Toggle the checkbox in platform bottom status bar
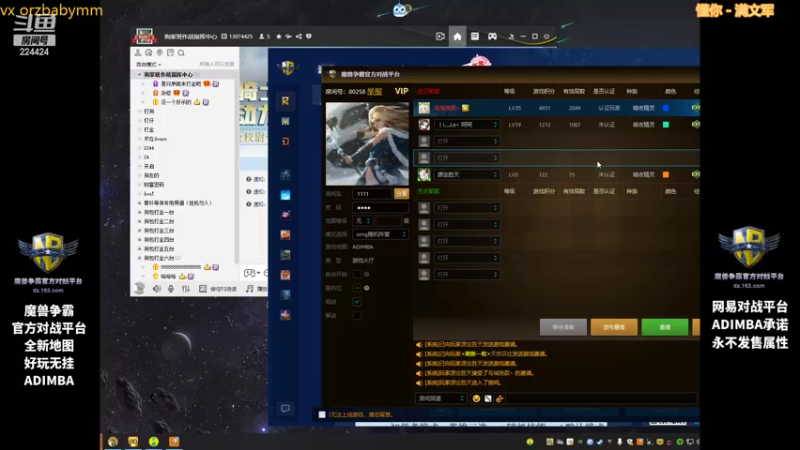This screenshot has height=450, width=800. (x=322, y=414)
